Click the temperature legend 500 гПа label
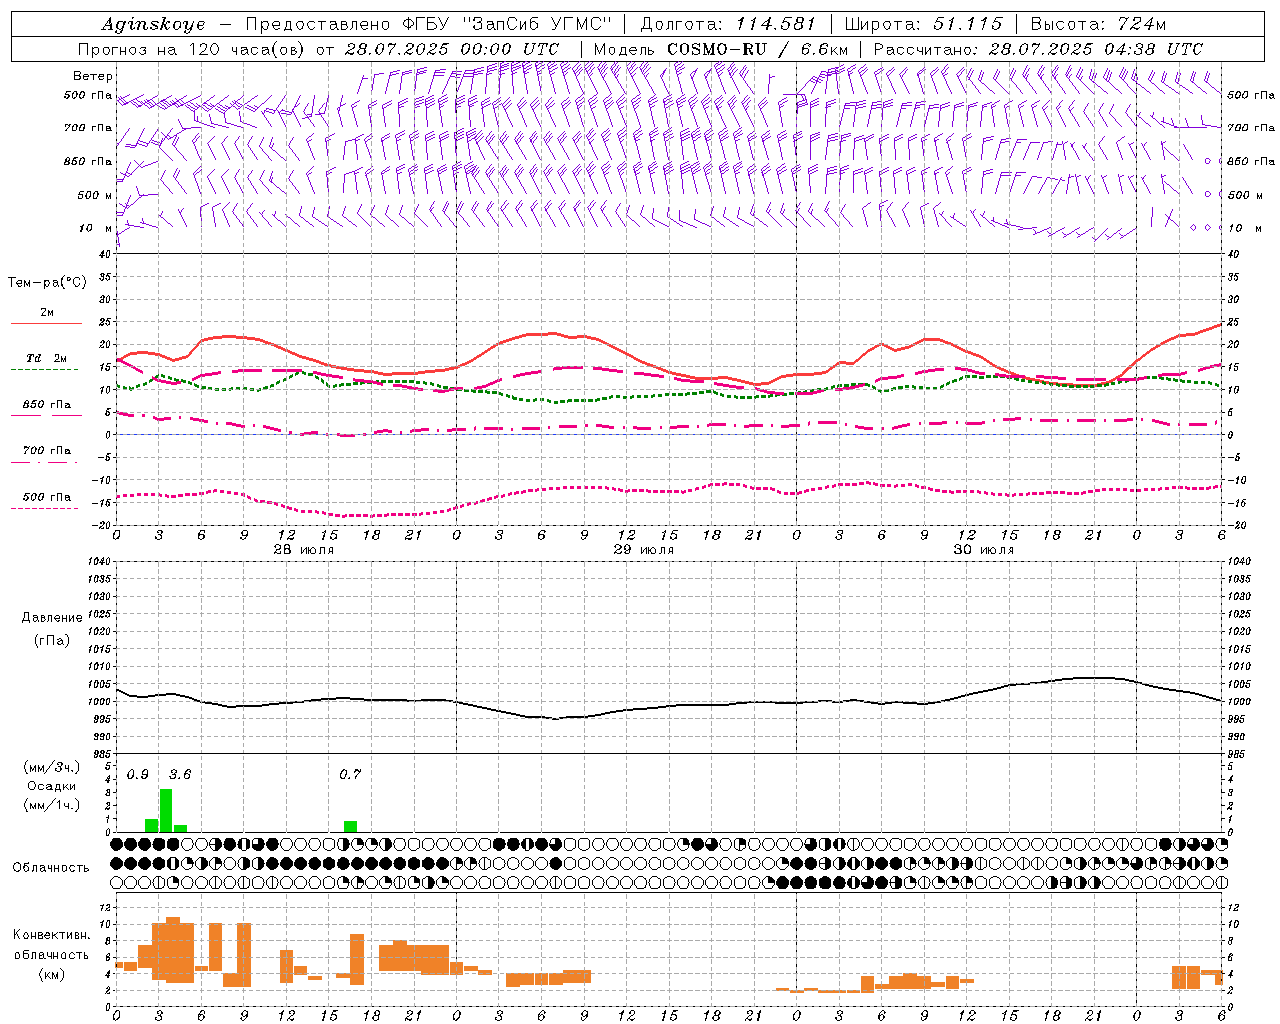Viewport: 1280px width, 1024px height. point(47,497)
